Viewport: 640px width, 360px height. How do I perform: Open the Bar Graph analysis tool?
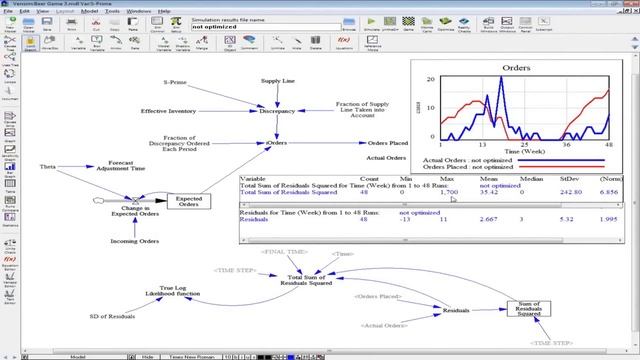[x=10, y=169]
